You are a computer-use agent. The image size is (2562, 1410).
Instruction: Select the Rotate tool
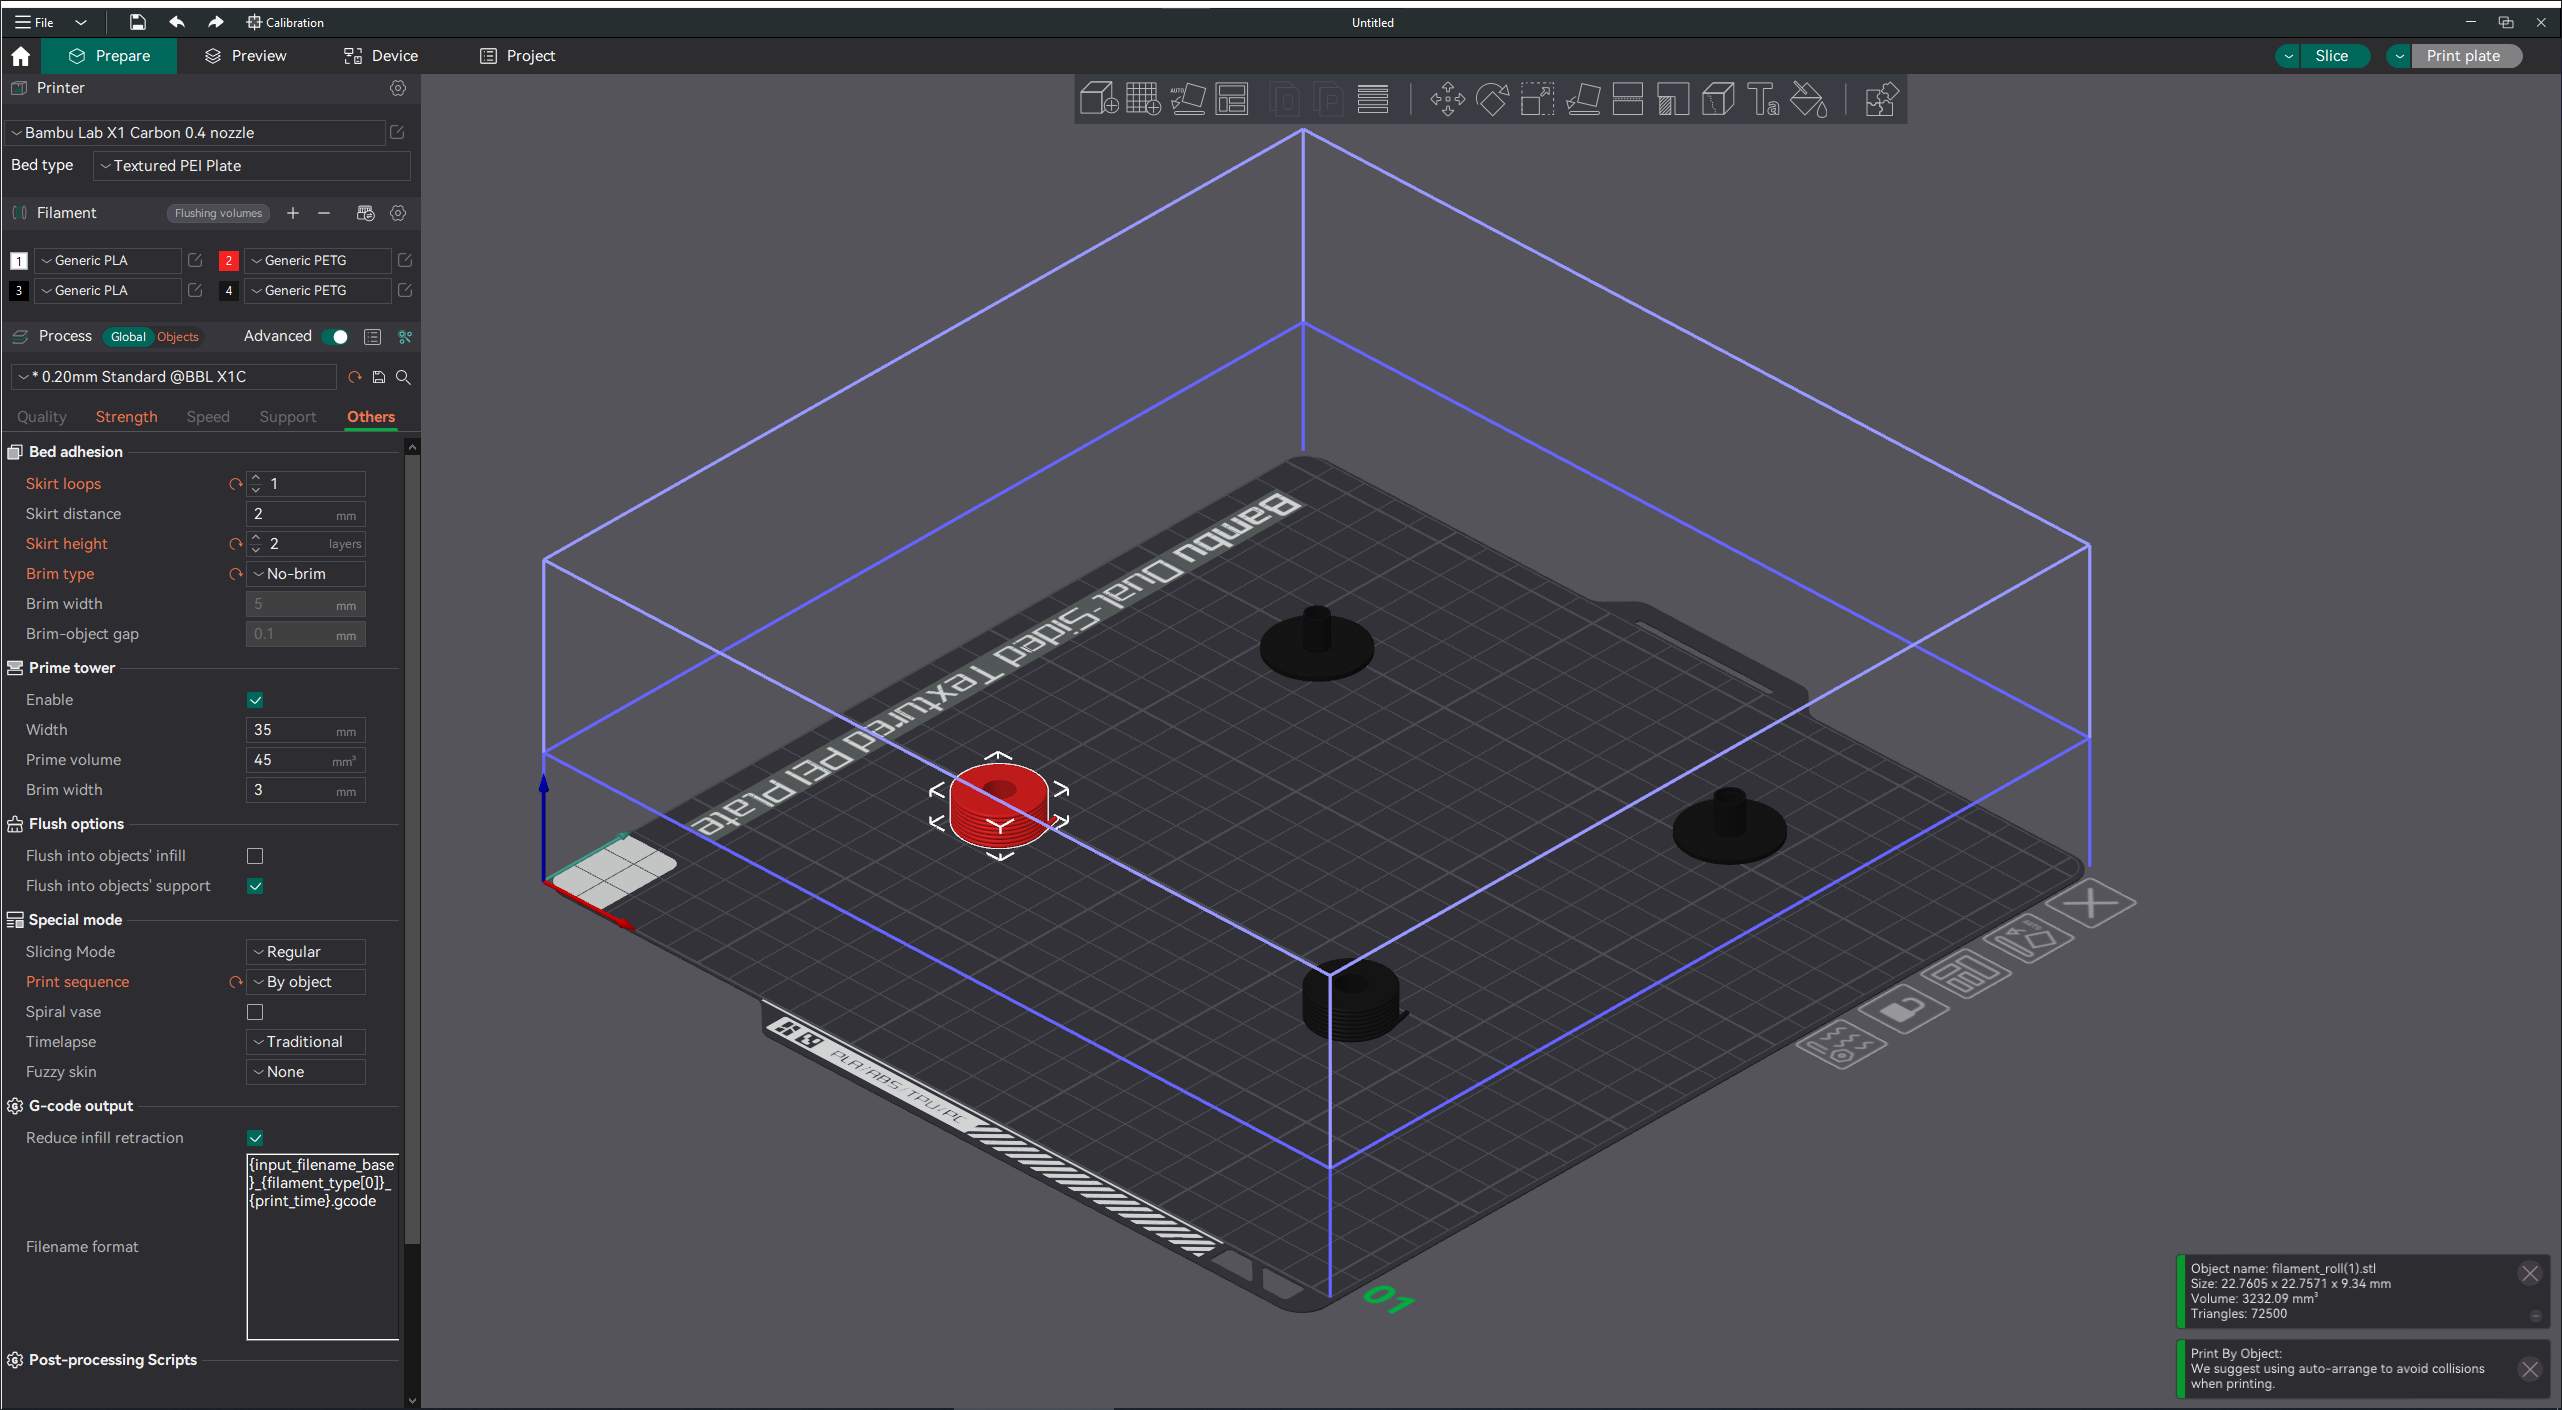coord(1492,99)
